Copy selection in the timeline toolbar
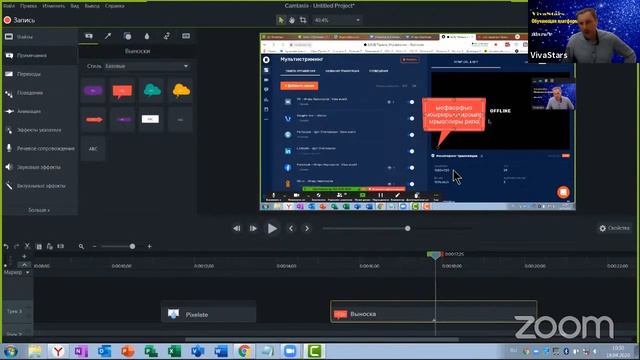This screenshot has height=360, width=640. (39, 247)
